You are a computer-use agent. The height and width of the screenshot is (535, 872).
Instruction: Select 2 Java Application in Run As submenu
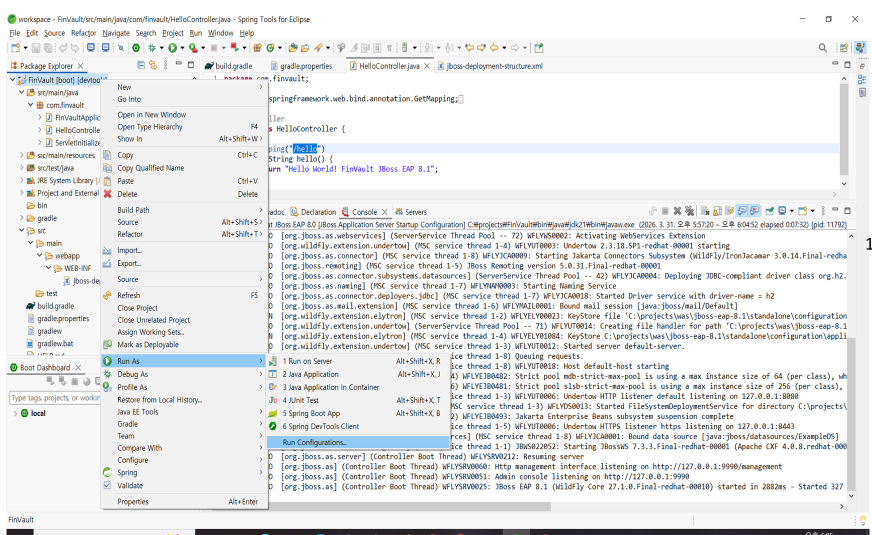(358, 374)
